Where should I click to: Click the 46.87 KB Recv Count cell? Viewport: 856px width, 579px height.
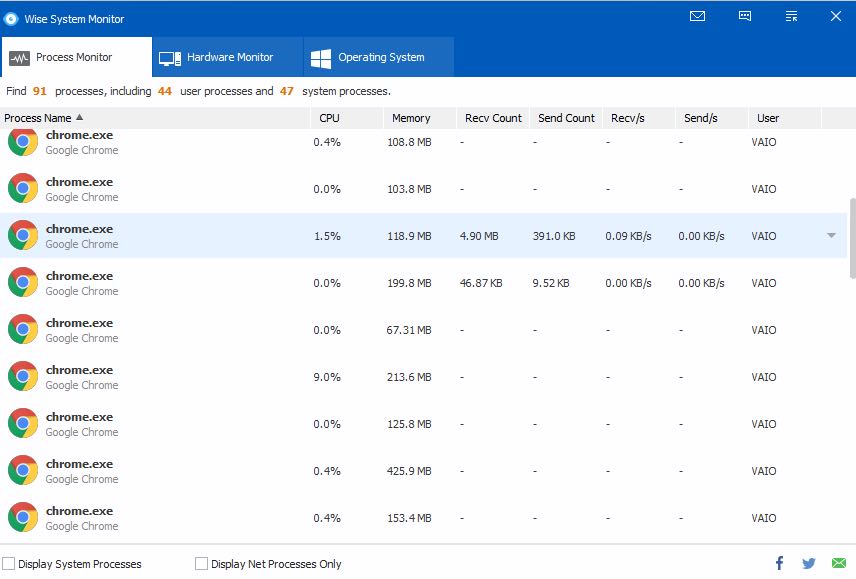tap(481, 283)
